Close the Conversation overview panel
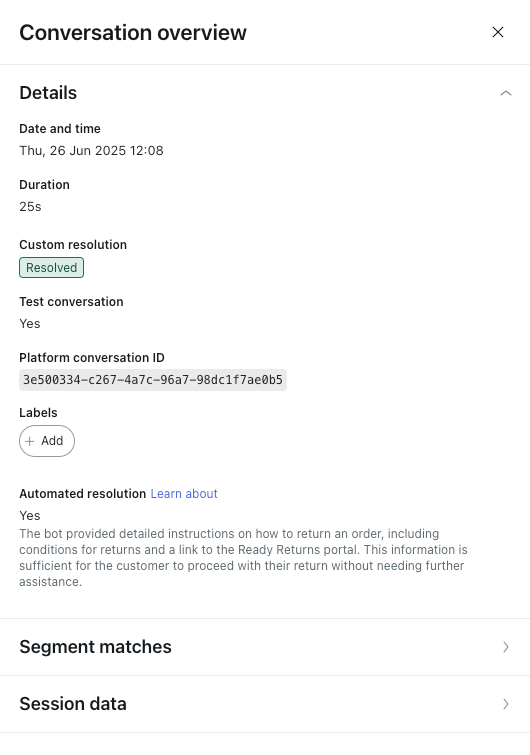 498,32
